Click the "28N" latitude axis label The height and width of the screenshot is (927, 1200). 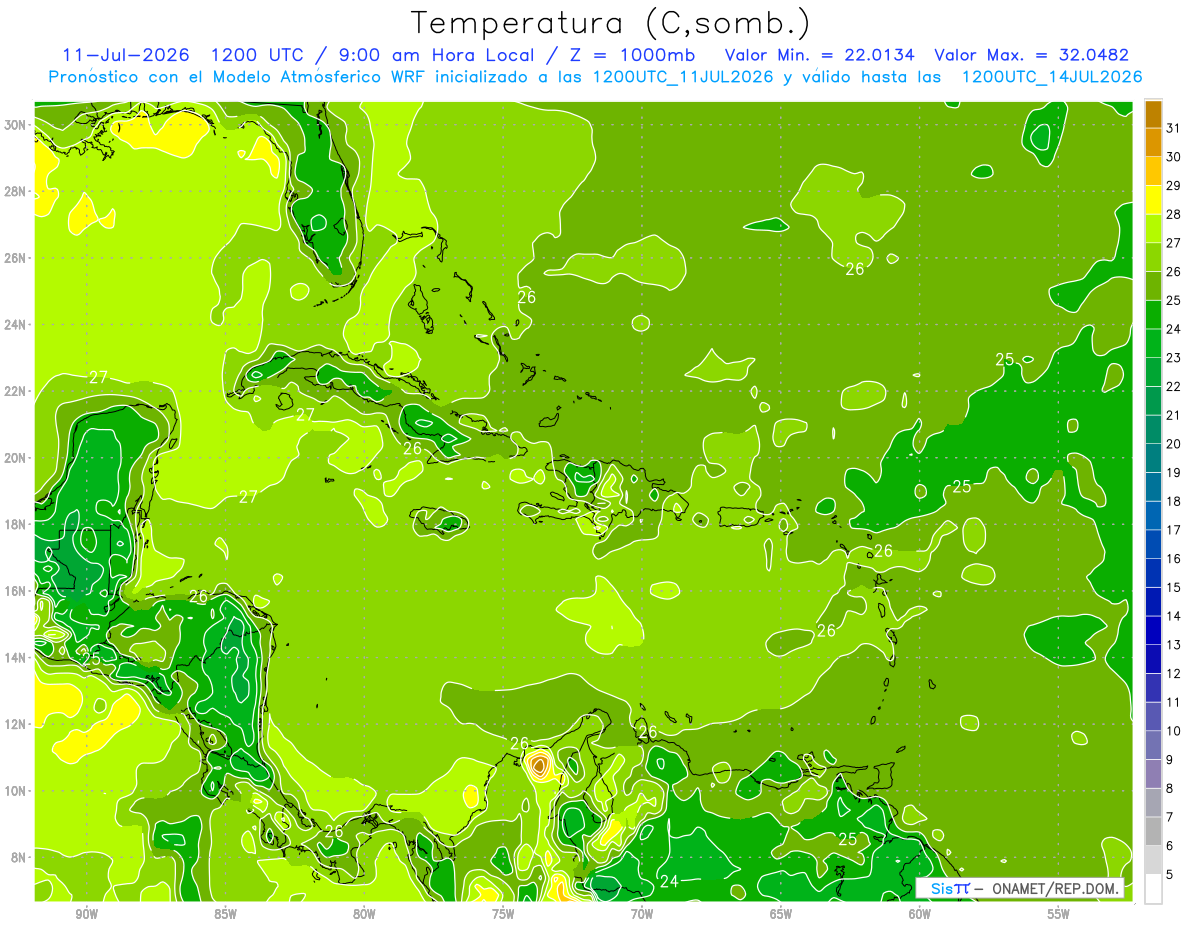[x=15, y=191]
